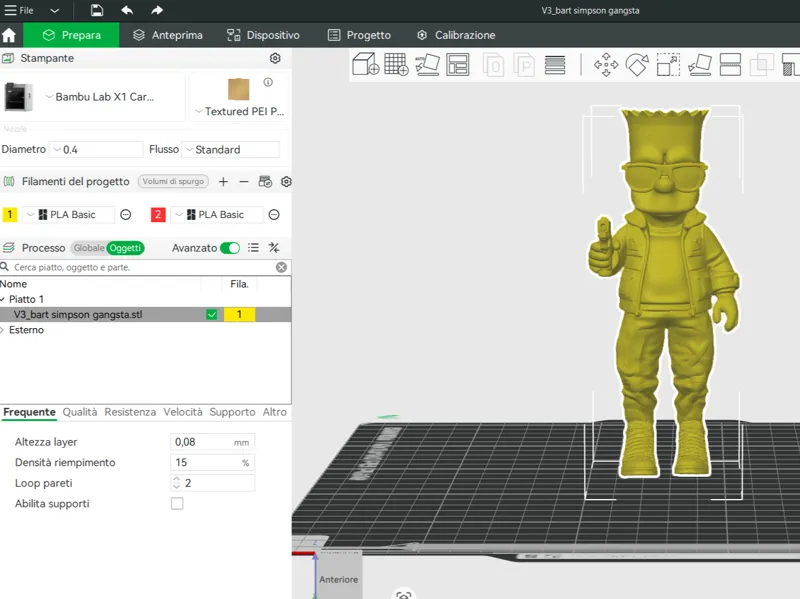Uncheck the V3_bart simpson gangsta.stl printable box
The image size is (800, 599).
[x=212, y=315]
